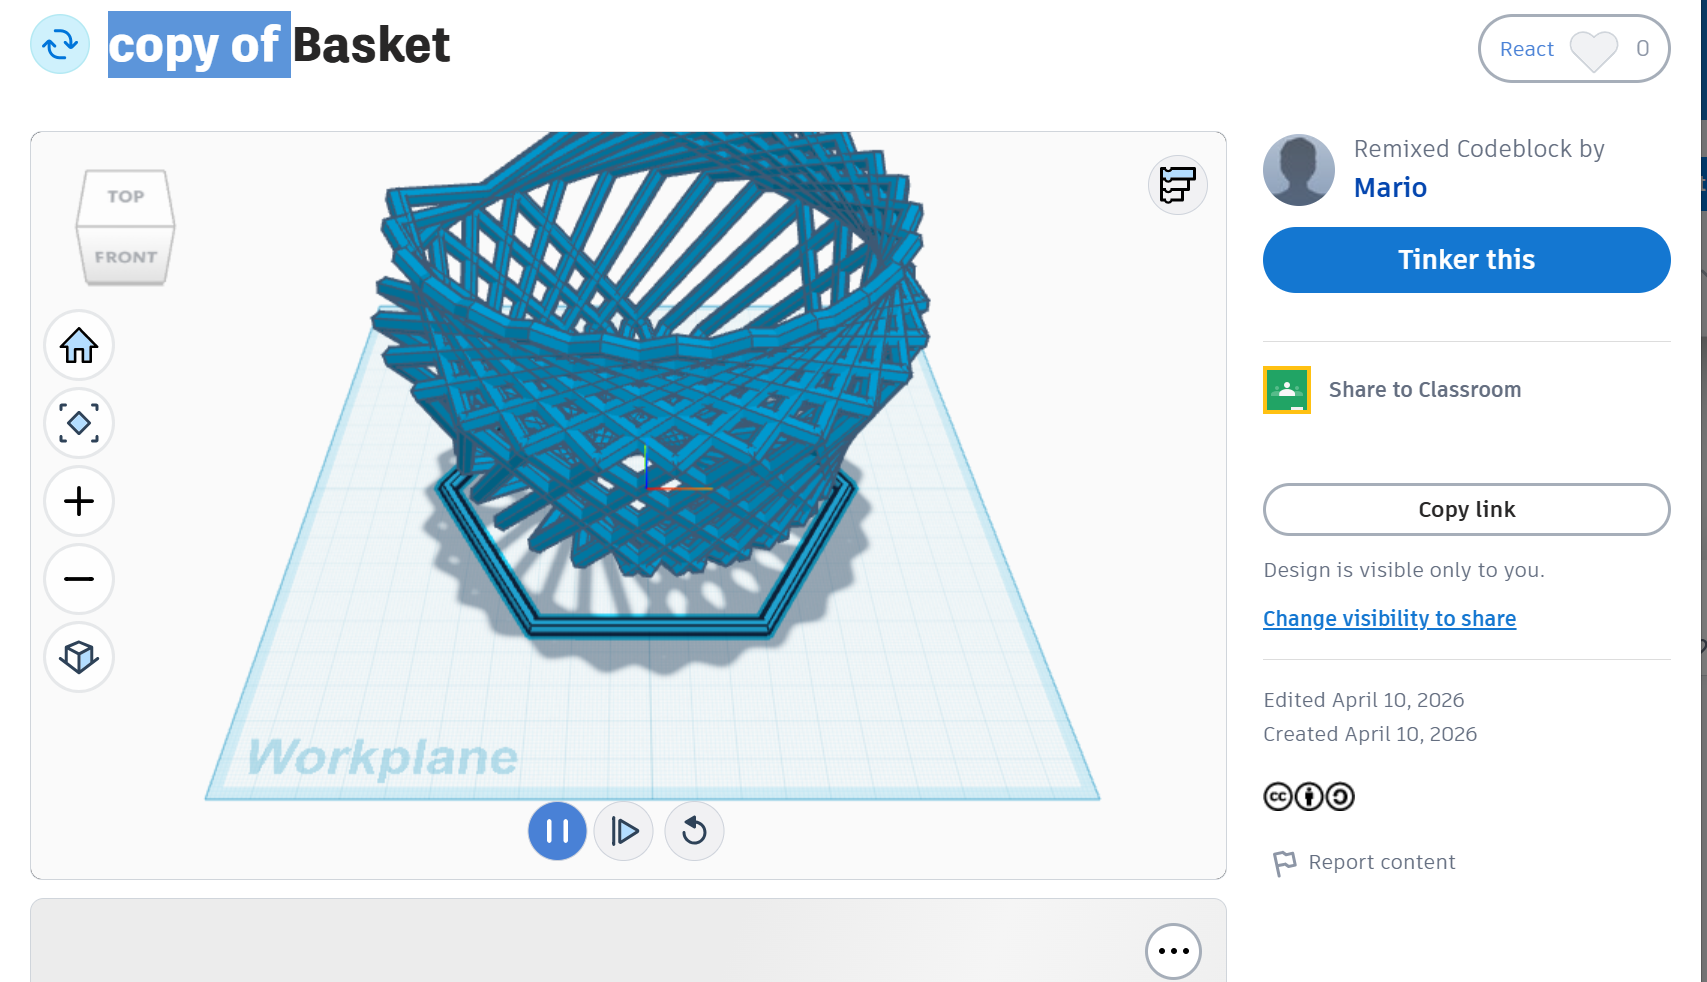Click the Codeblocks sync logo icon
Screen dimensions: 1707x982
60,44
